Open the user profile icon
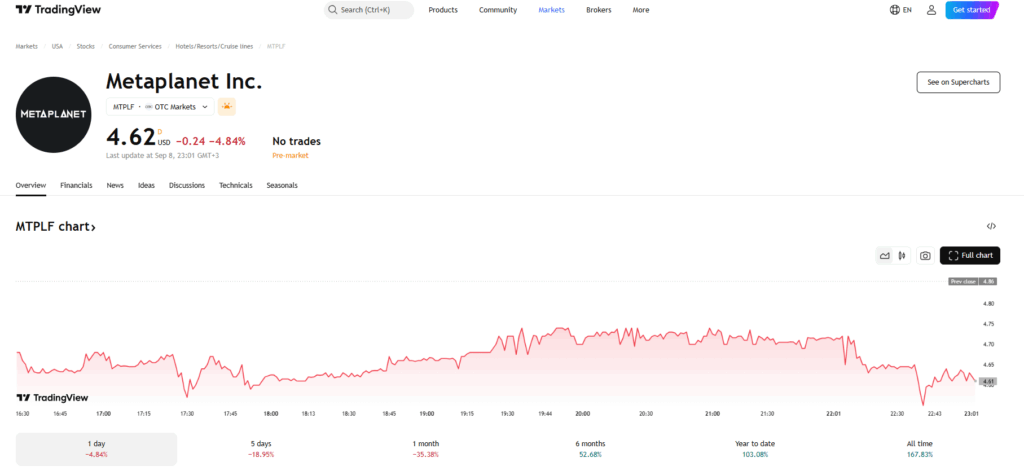 click(x=931, y=10)
